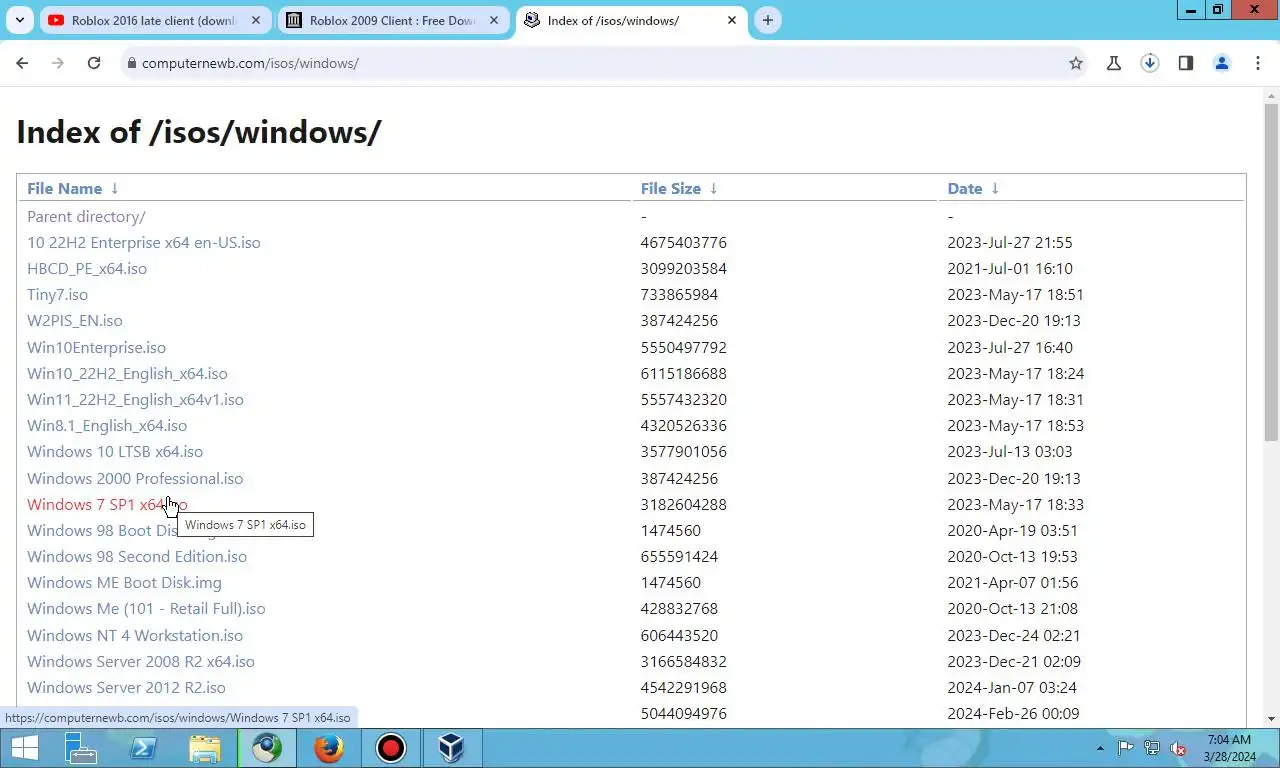Click the scrollbar down arrow
The image size is (1280, 768).
pyautogui.click(x=1271, y=718)
